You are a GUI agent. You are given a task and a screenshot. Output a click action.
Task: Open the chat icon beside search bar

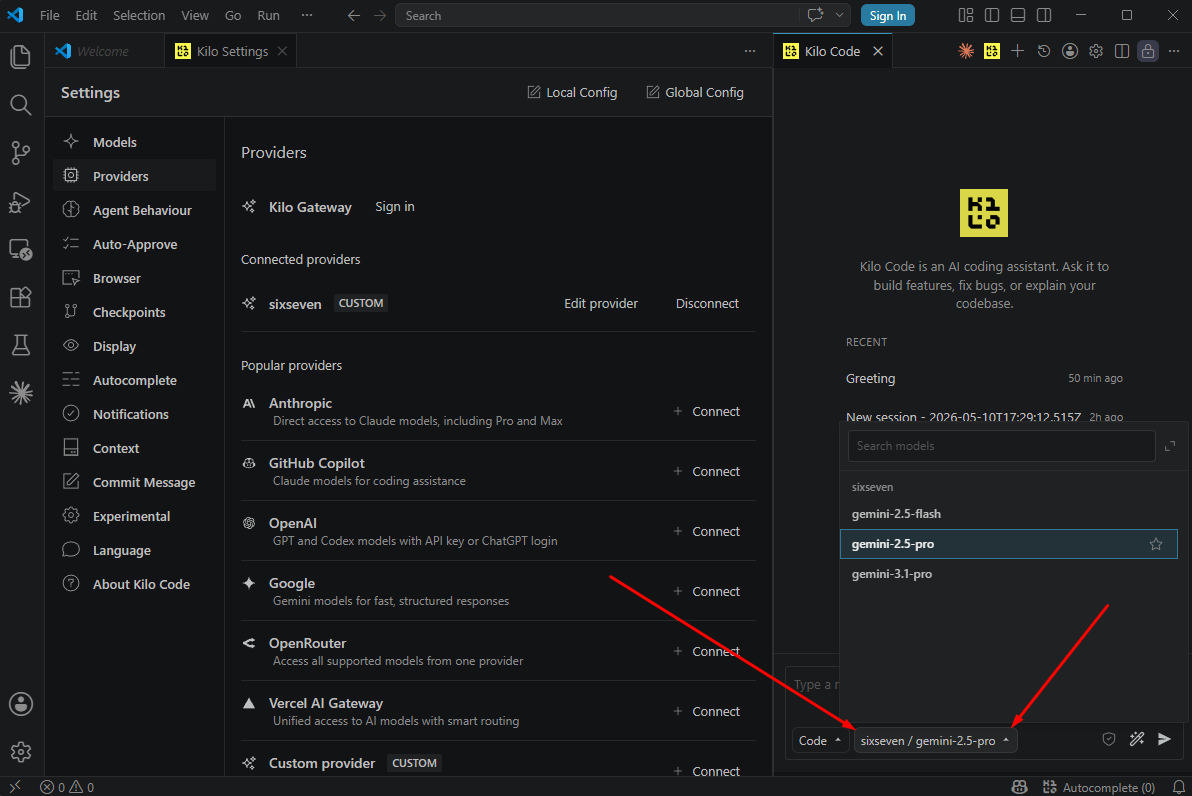pos(815,15)
